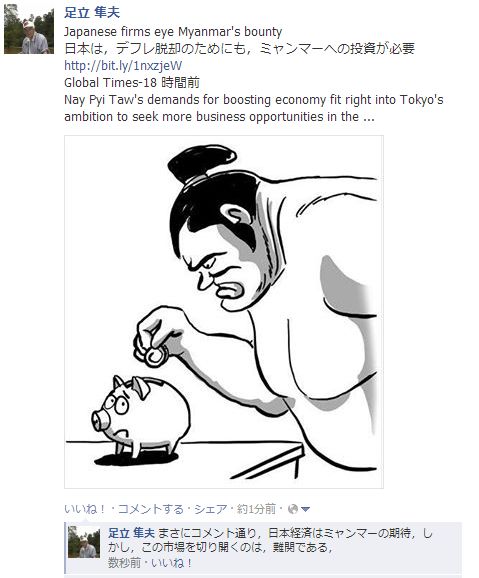
Task: Click the Japanese comment text body
Action: [270, 540]
